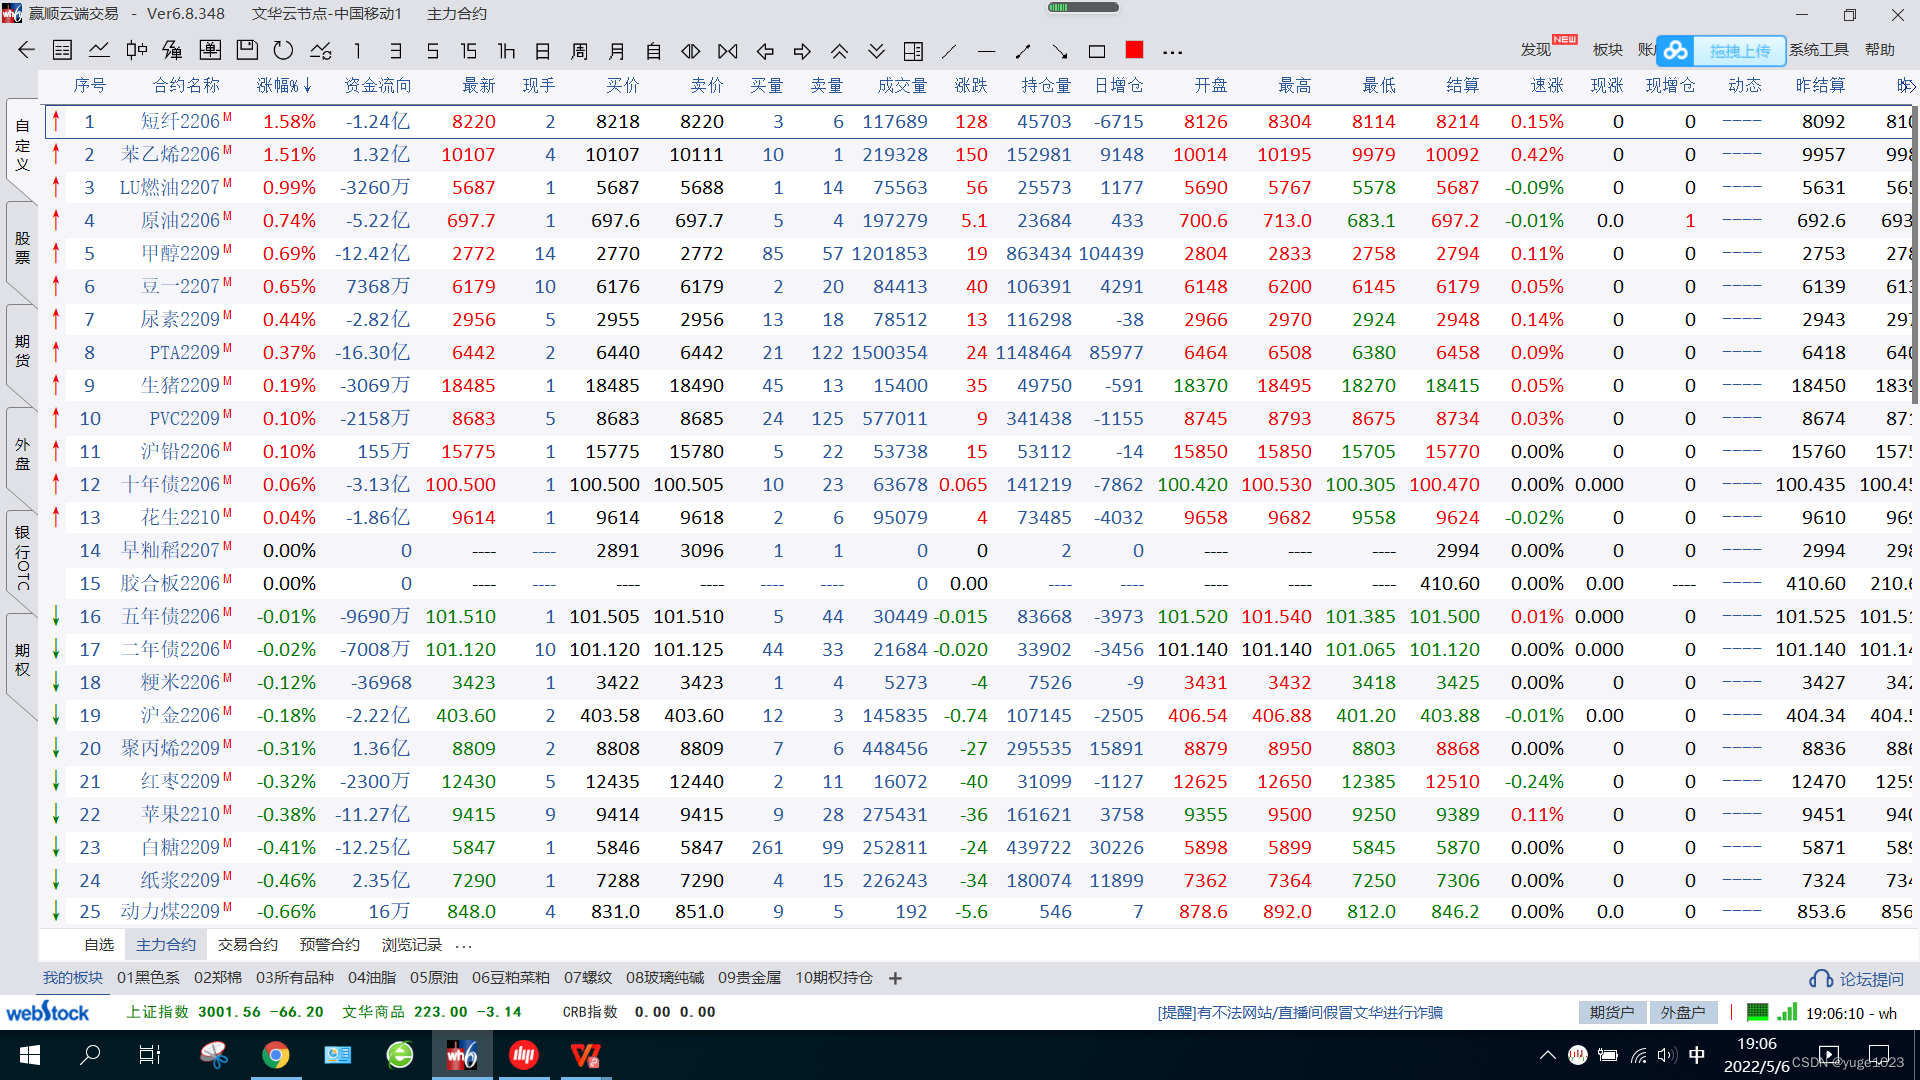Viewport: 1920px width, 1080px height.
Task: Open the 发现 menu
Action: 1536,49
